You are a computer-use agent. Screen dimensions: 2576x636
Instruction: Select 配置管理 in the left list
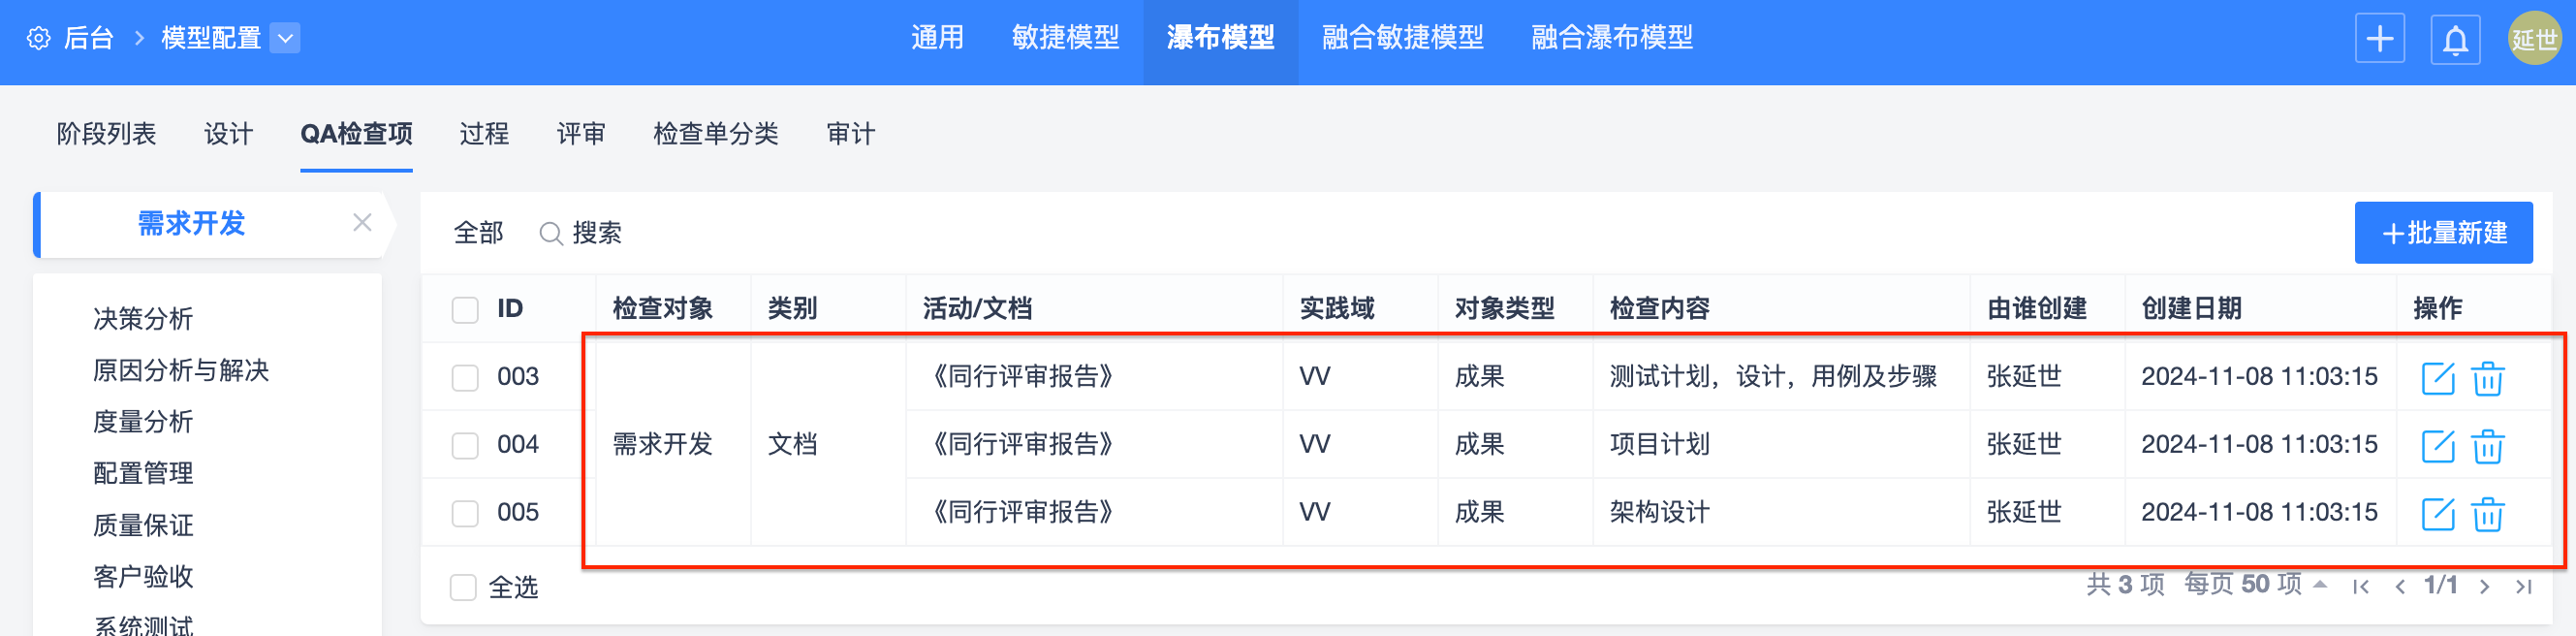pos(143,473)
